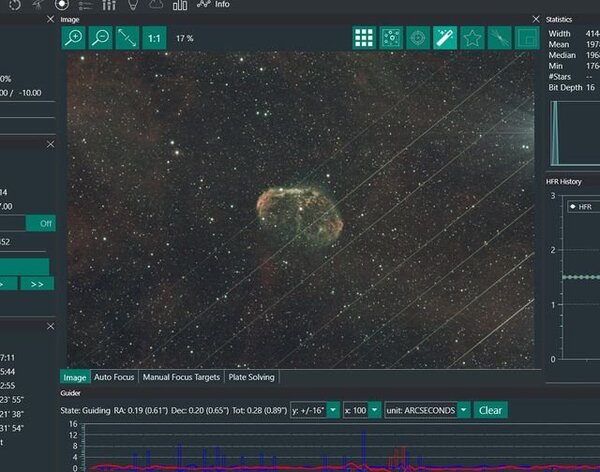Toggle star detection star icon
600x472 pixels.
coord(472,38)
